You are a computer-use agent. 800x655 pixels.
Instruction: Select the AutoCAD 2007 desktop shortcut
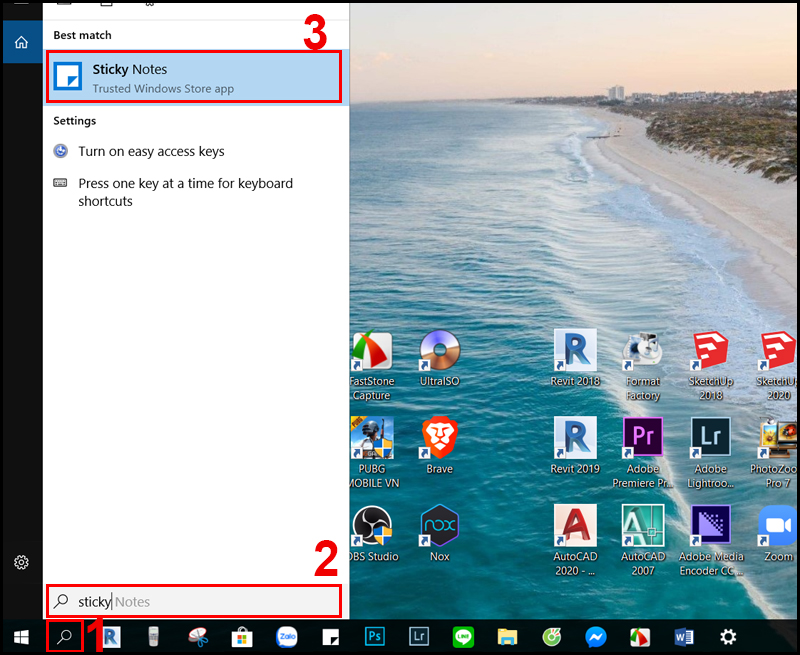(643, 541)
